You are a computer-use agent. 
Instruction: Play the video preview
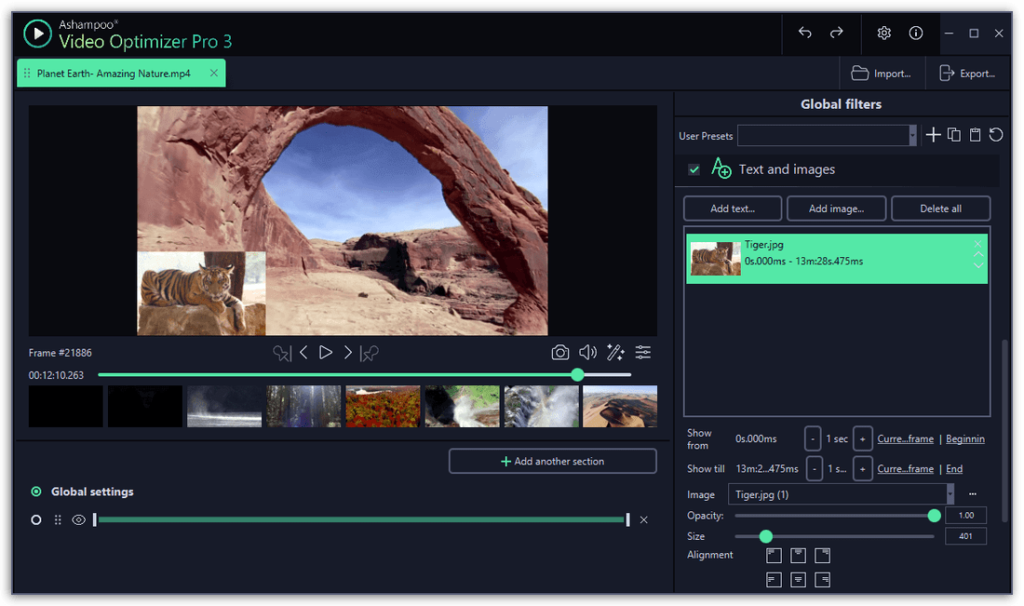pyautogui.click(x=325, y=353)
